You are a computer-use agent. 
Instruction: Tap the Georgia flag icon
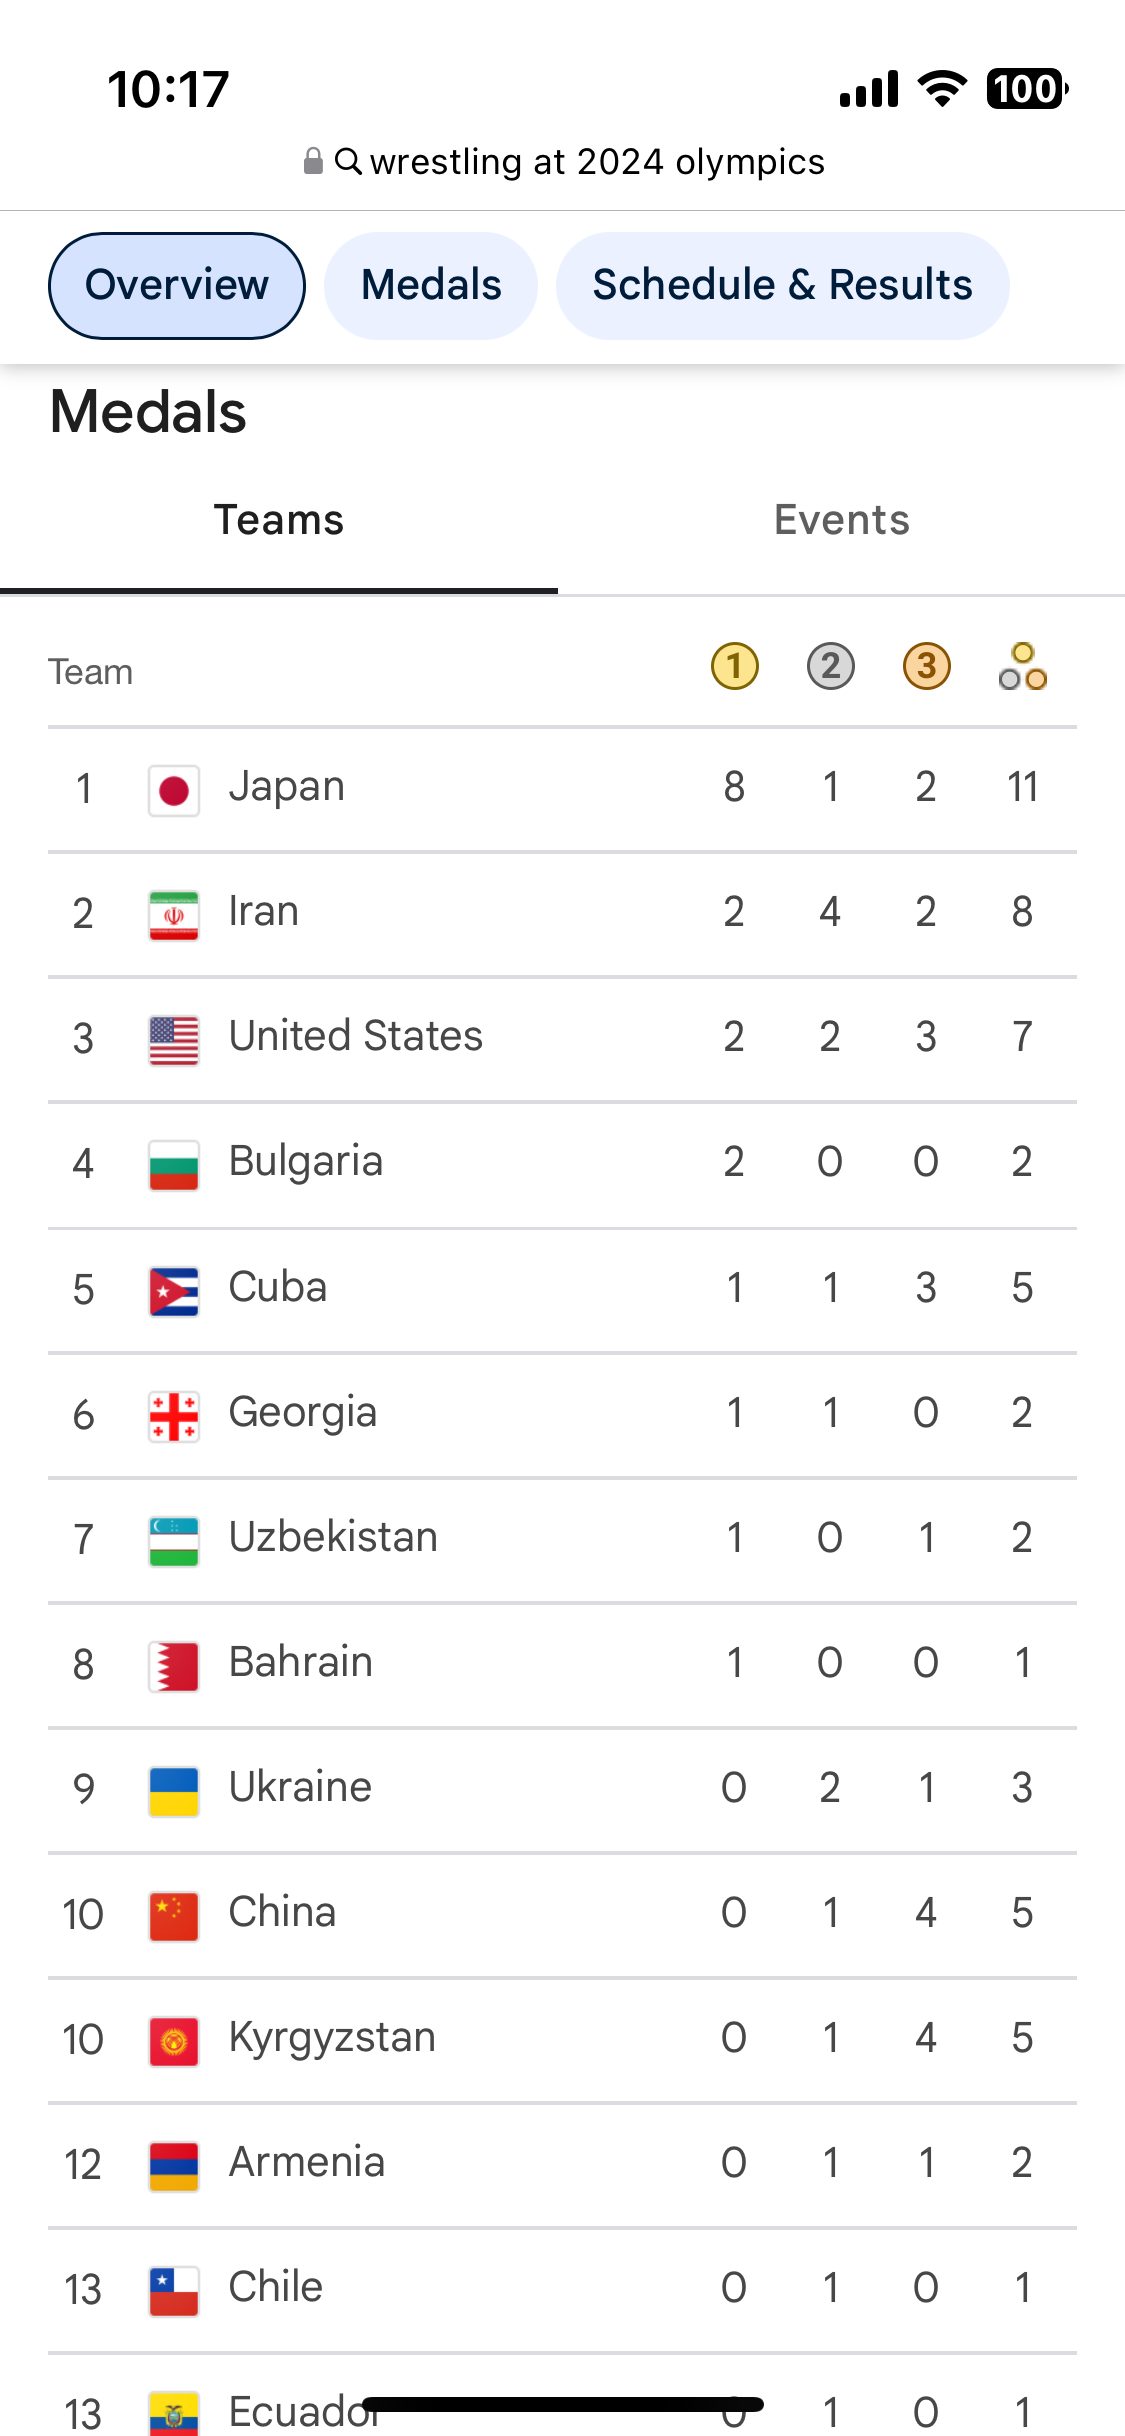(174, 1416)
